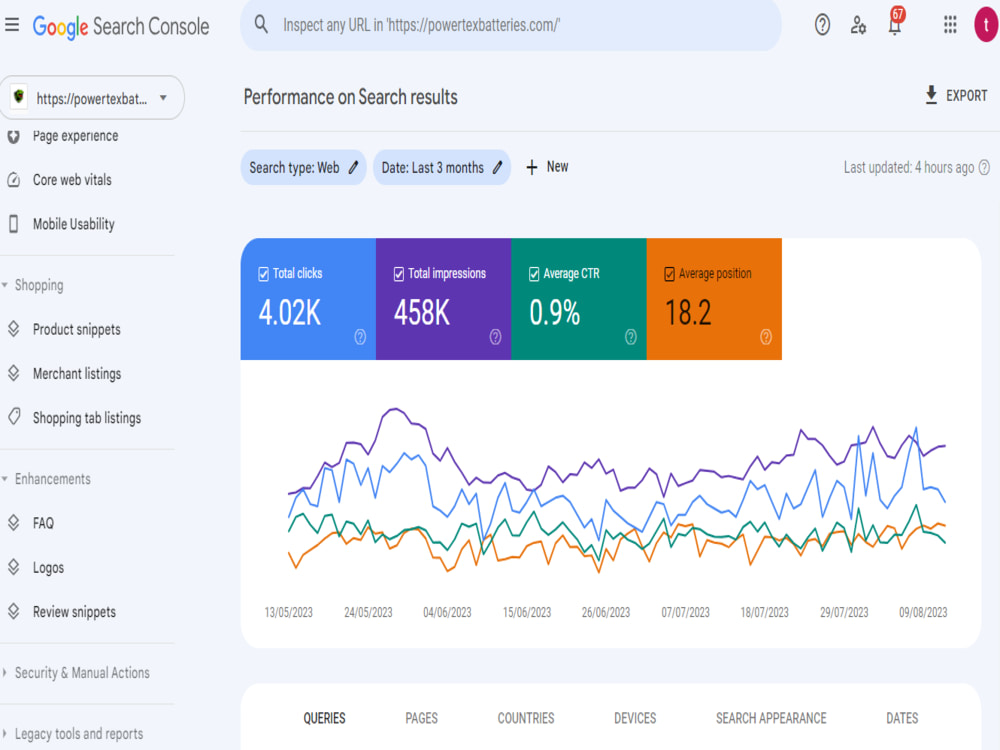This screenshot has width=1000, height=750.
Task: Open the Google apps grid
Action: (x=950, y=25)
